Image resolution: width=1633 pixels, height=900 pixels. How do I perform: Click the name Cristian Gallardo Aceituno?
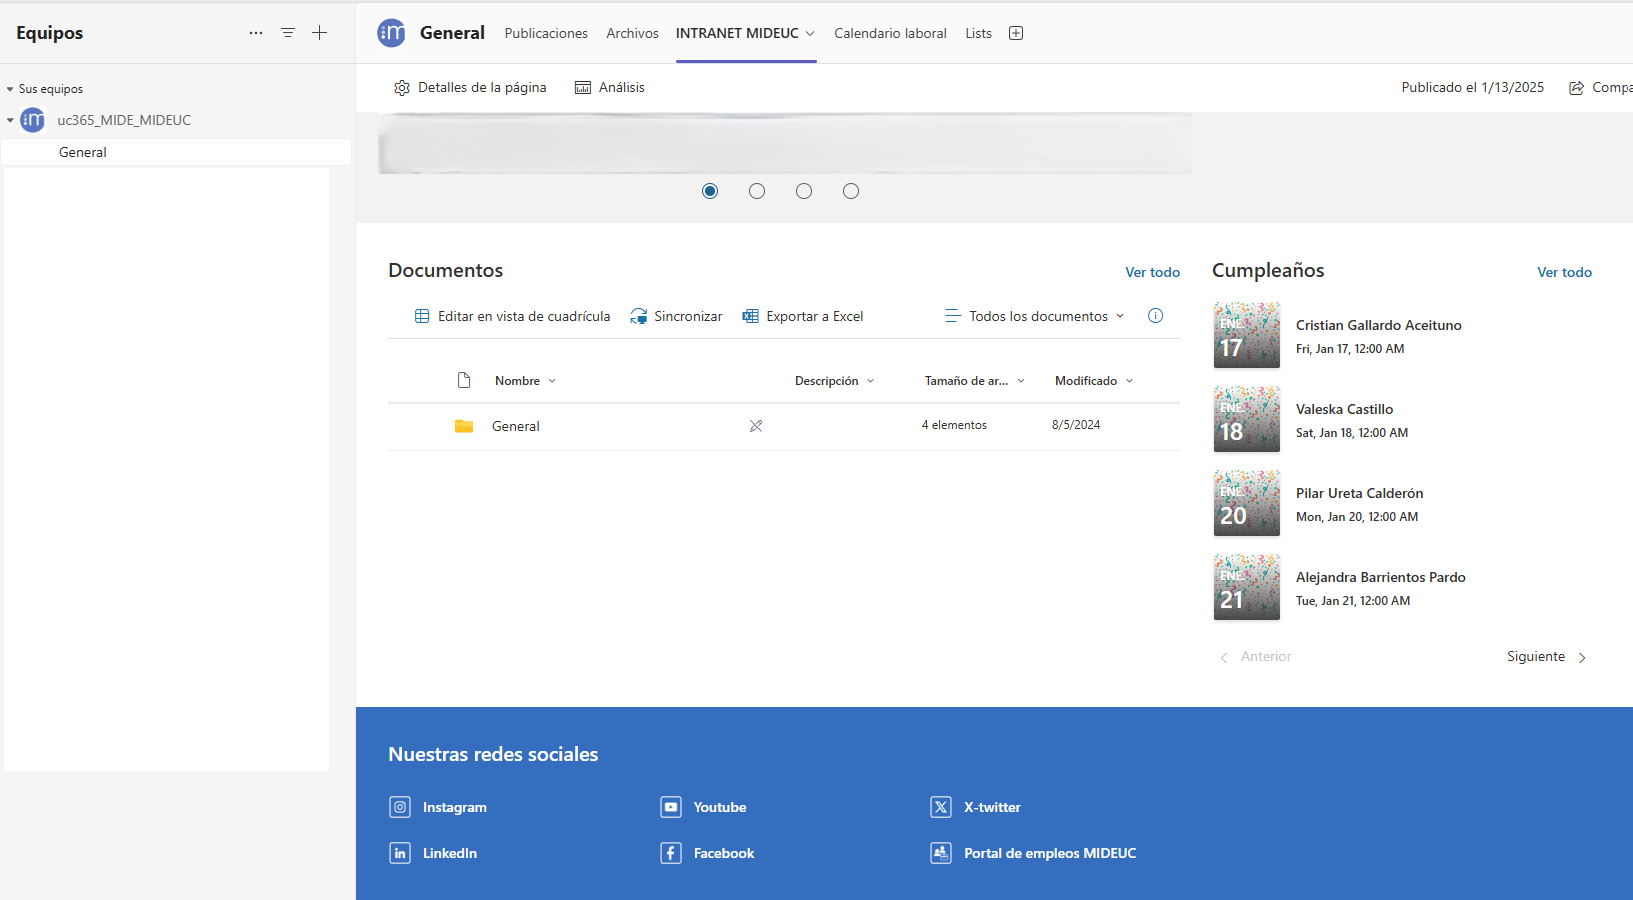[x=1378, y=325]
